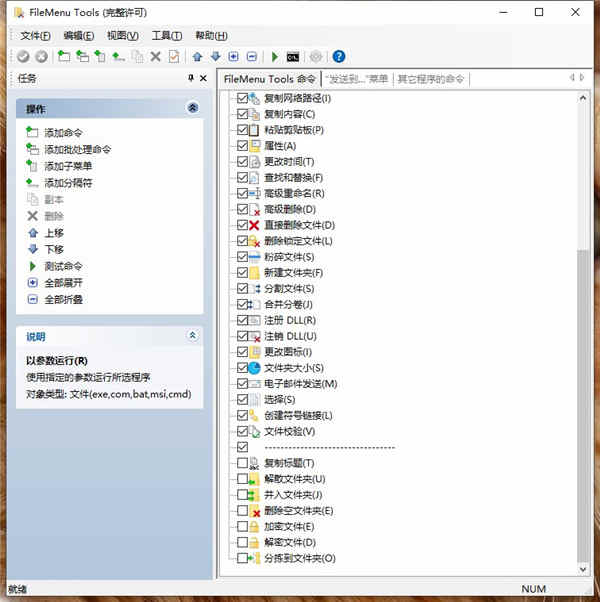Click the vertical scrollbar thumb

583,406
